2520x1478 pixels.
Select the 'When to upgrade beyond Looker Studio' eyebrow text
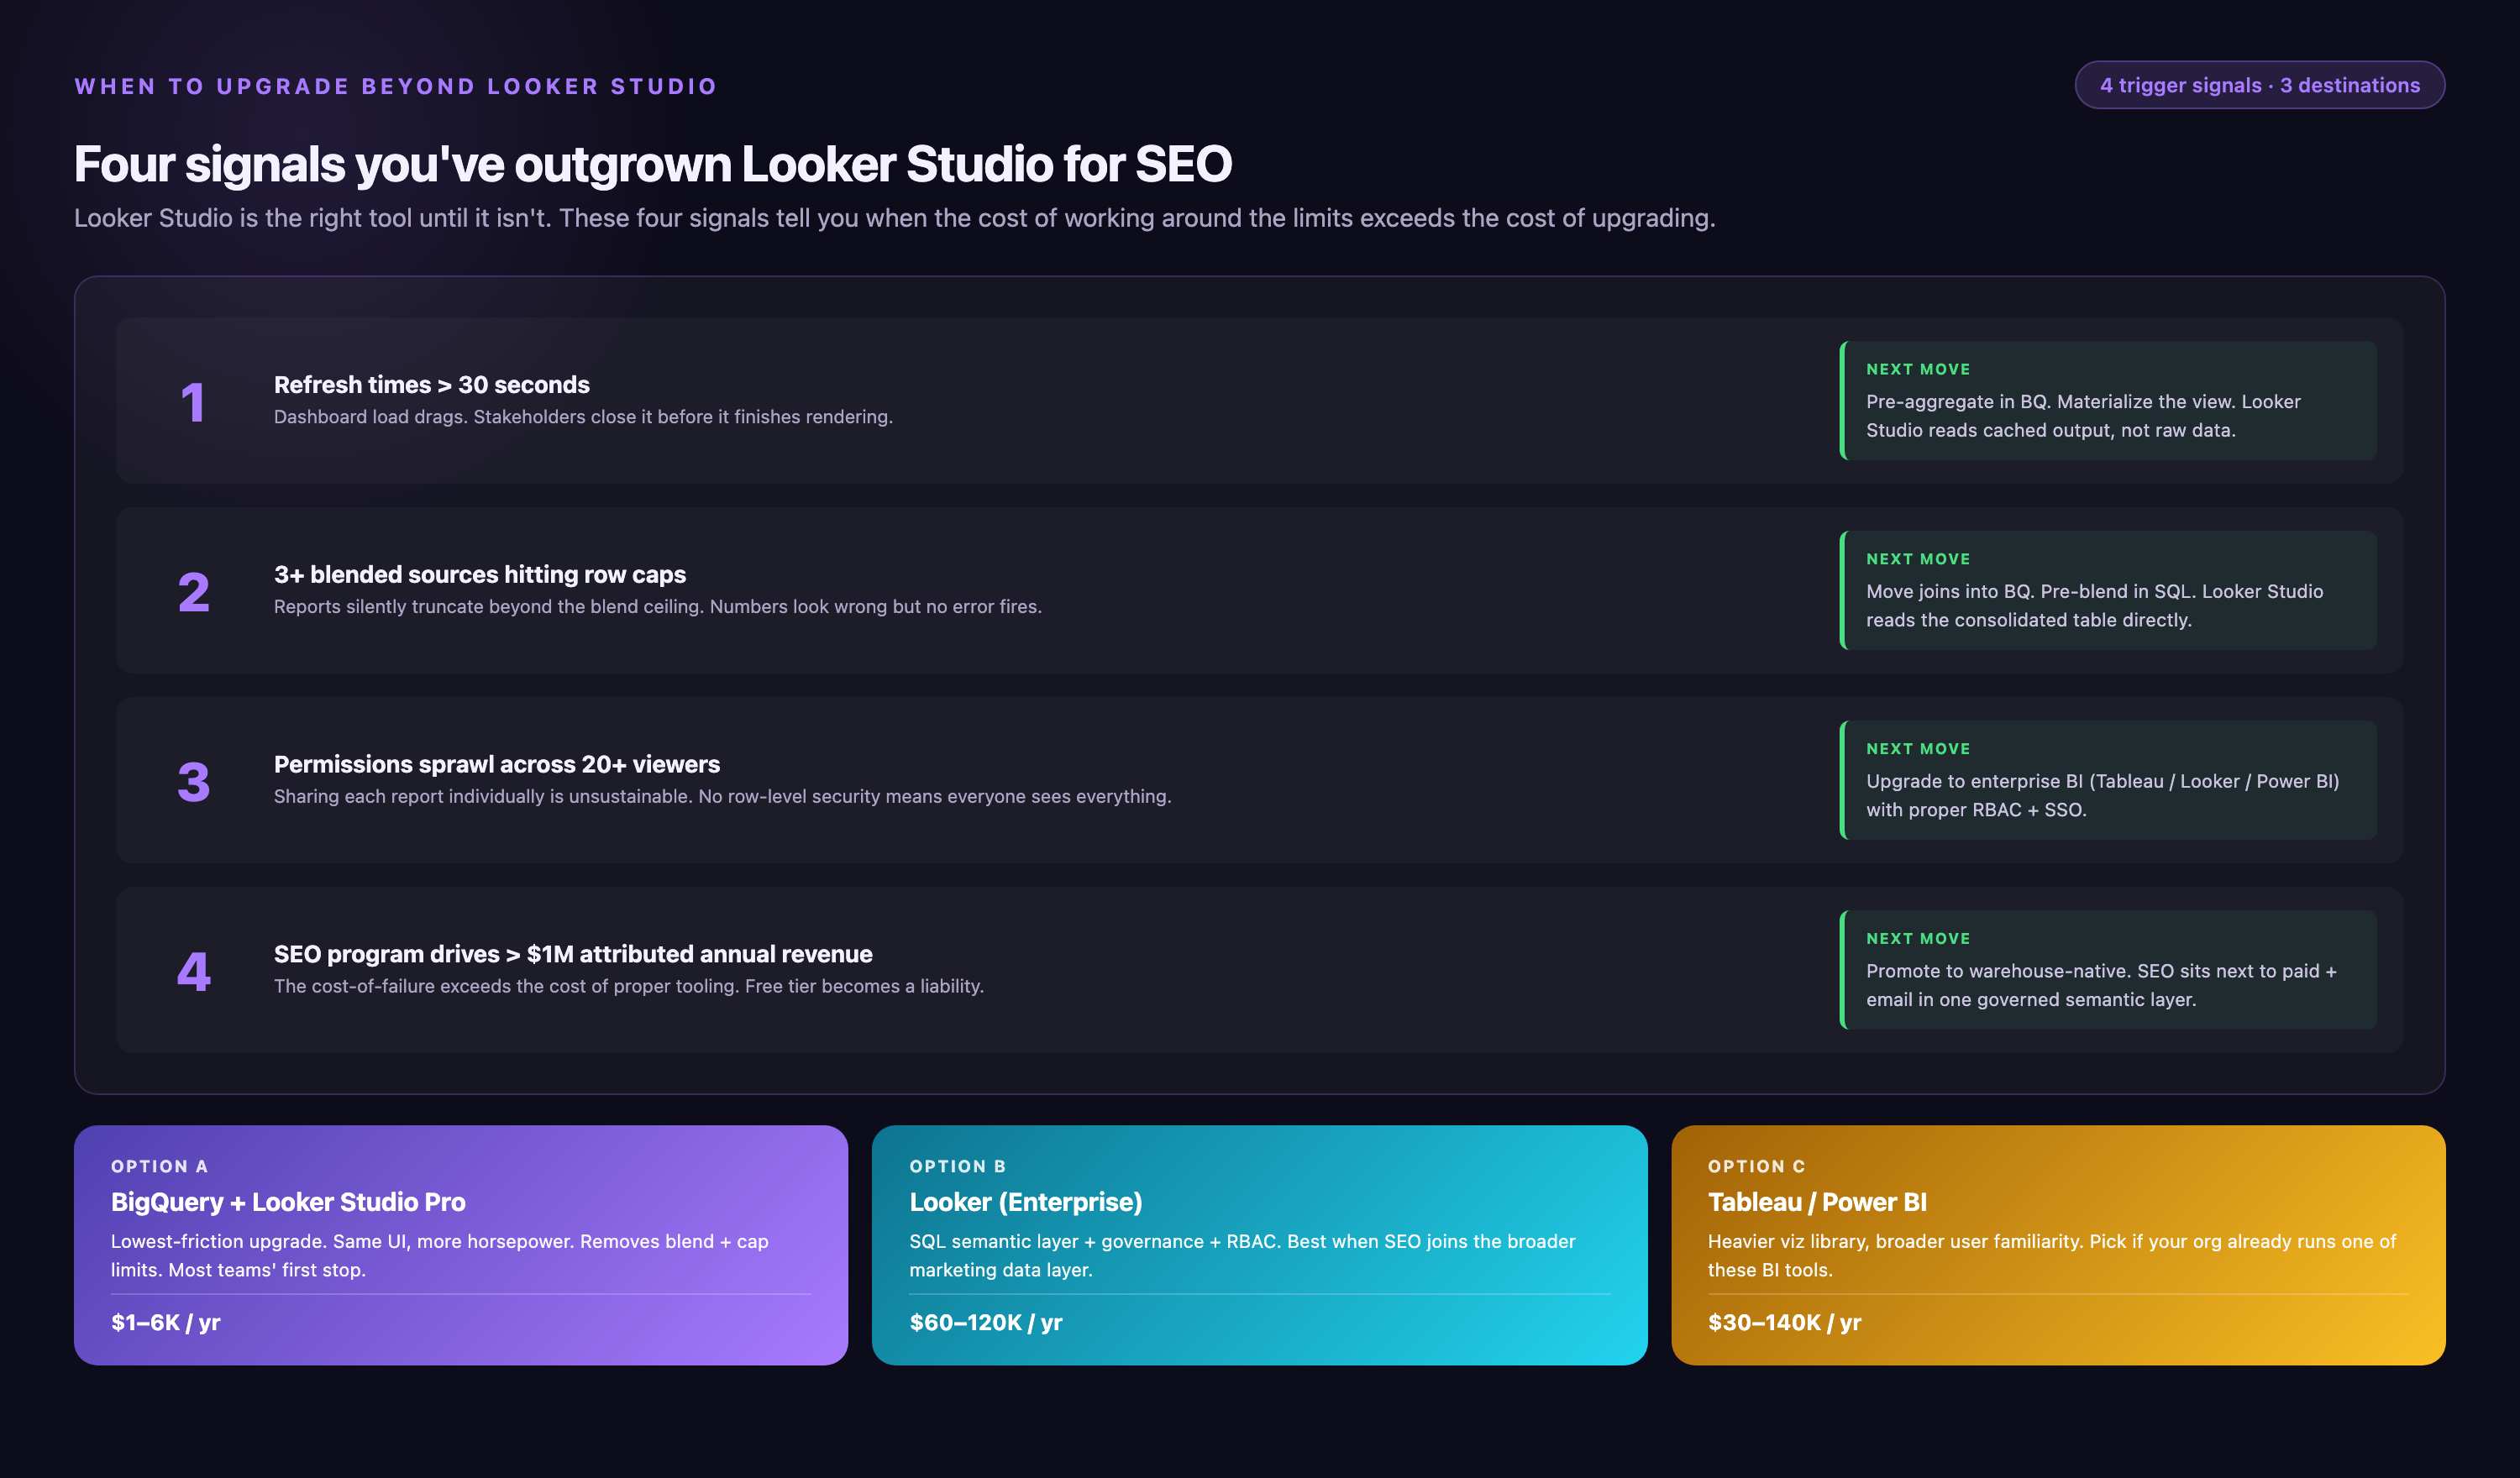click(x=396, y=86)
